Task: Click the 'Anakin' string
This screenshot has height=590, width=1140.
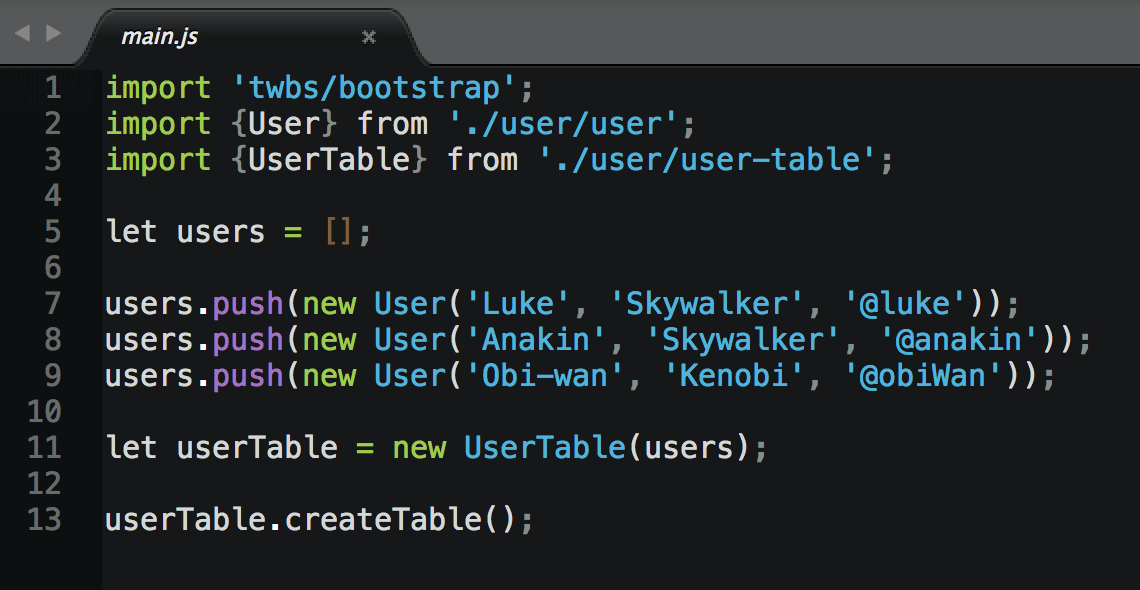Action: (534, 340)
